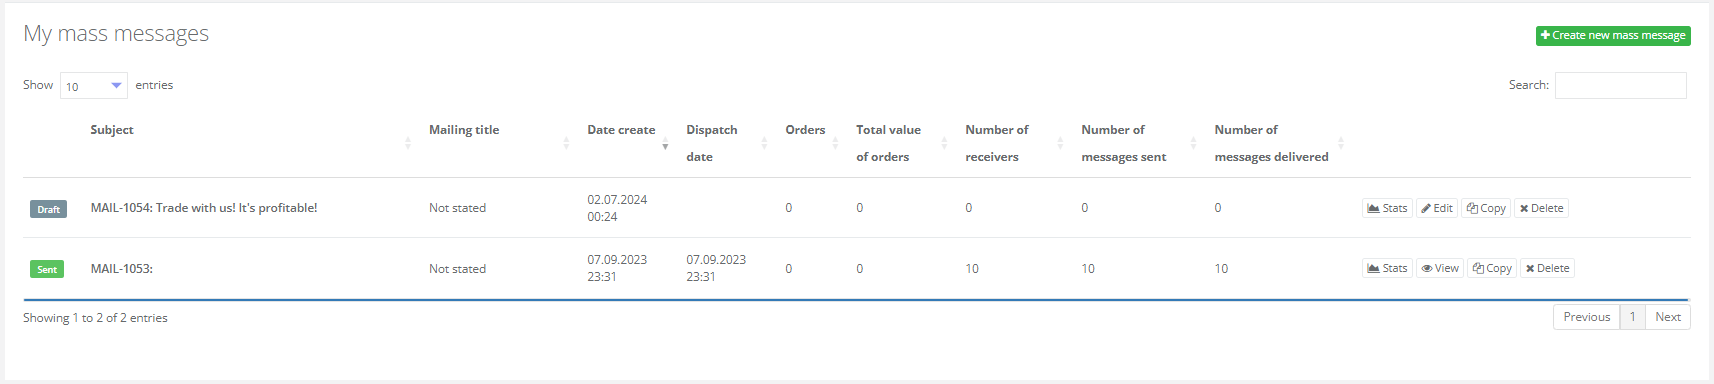Open MAIL-1054: Trade with us! subject
Image resolution: width=1714 pixels, height=384 pixels.
(204, 208)
